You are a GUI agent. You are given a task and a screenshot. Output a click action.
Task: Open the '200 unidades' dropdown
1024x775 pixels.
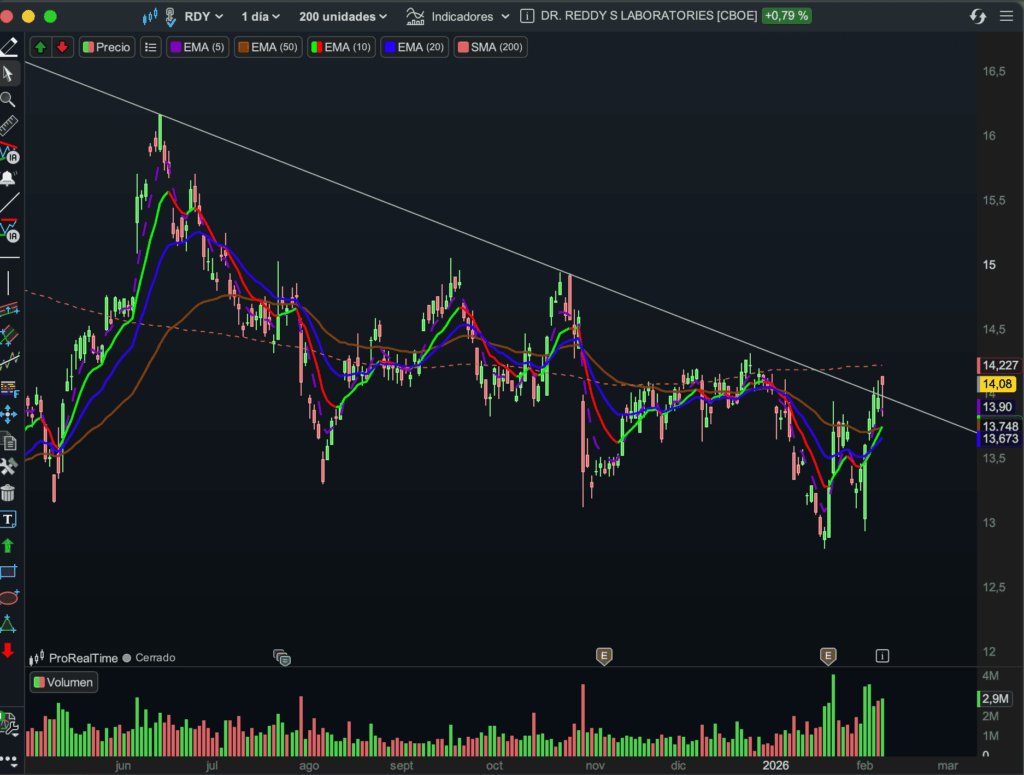pos(343,16)
